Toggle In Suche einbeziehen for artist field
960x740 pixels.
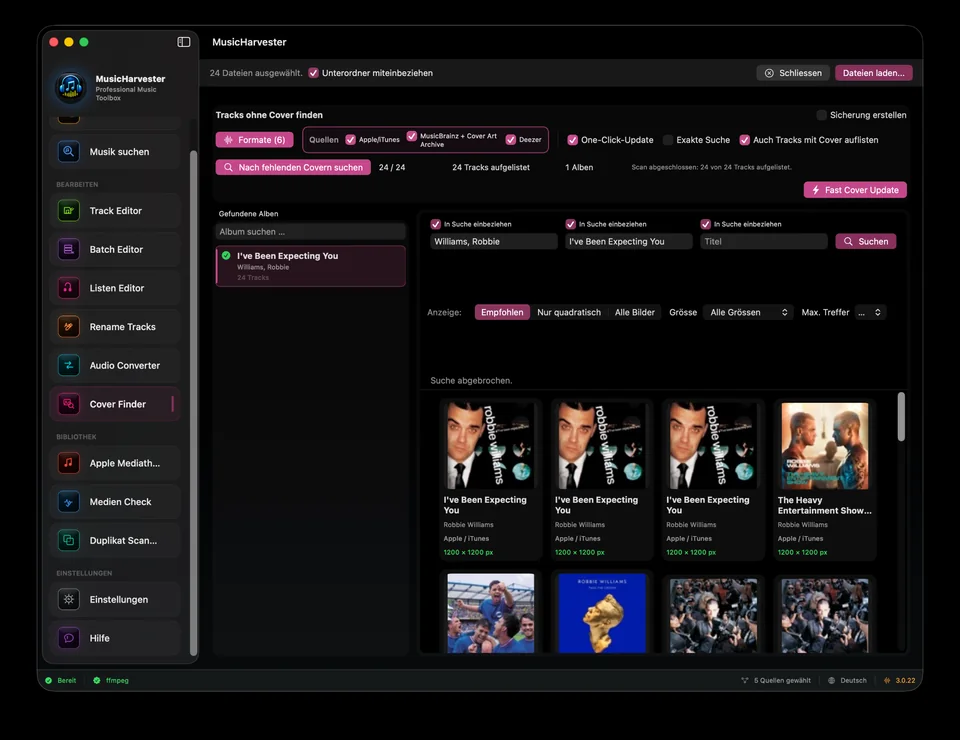tap(436, 224)
